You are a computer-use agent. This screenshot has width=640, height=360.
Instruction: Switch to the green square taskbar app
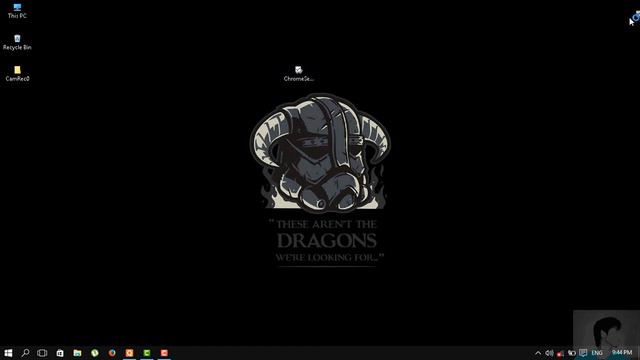pyautogui.click(x=147, y=353)
